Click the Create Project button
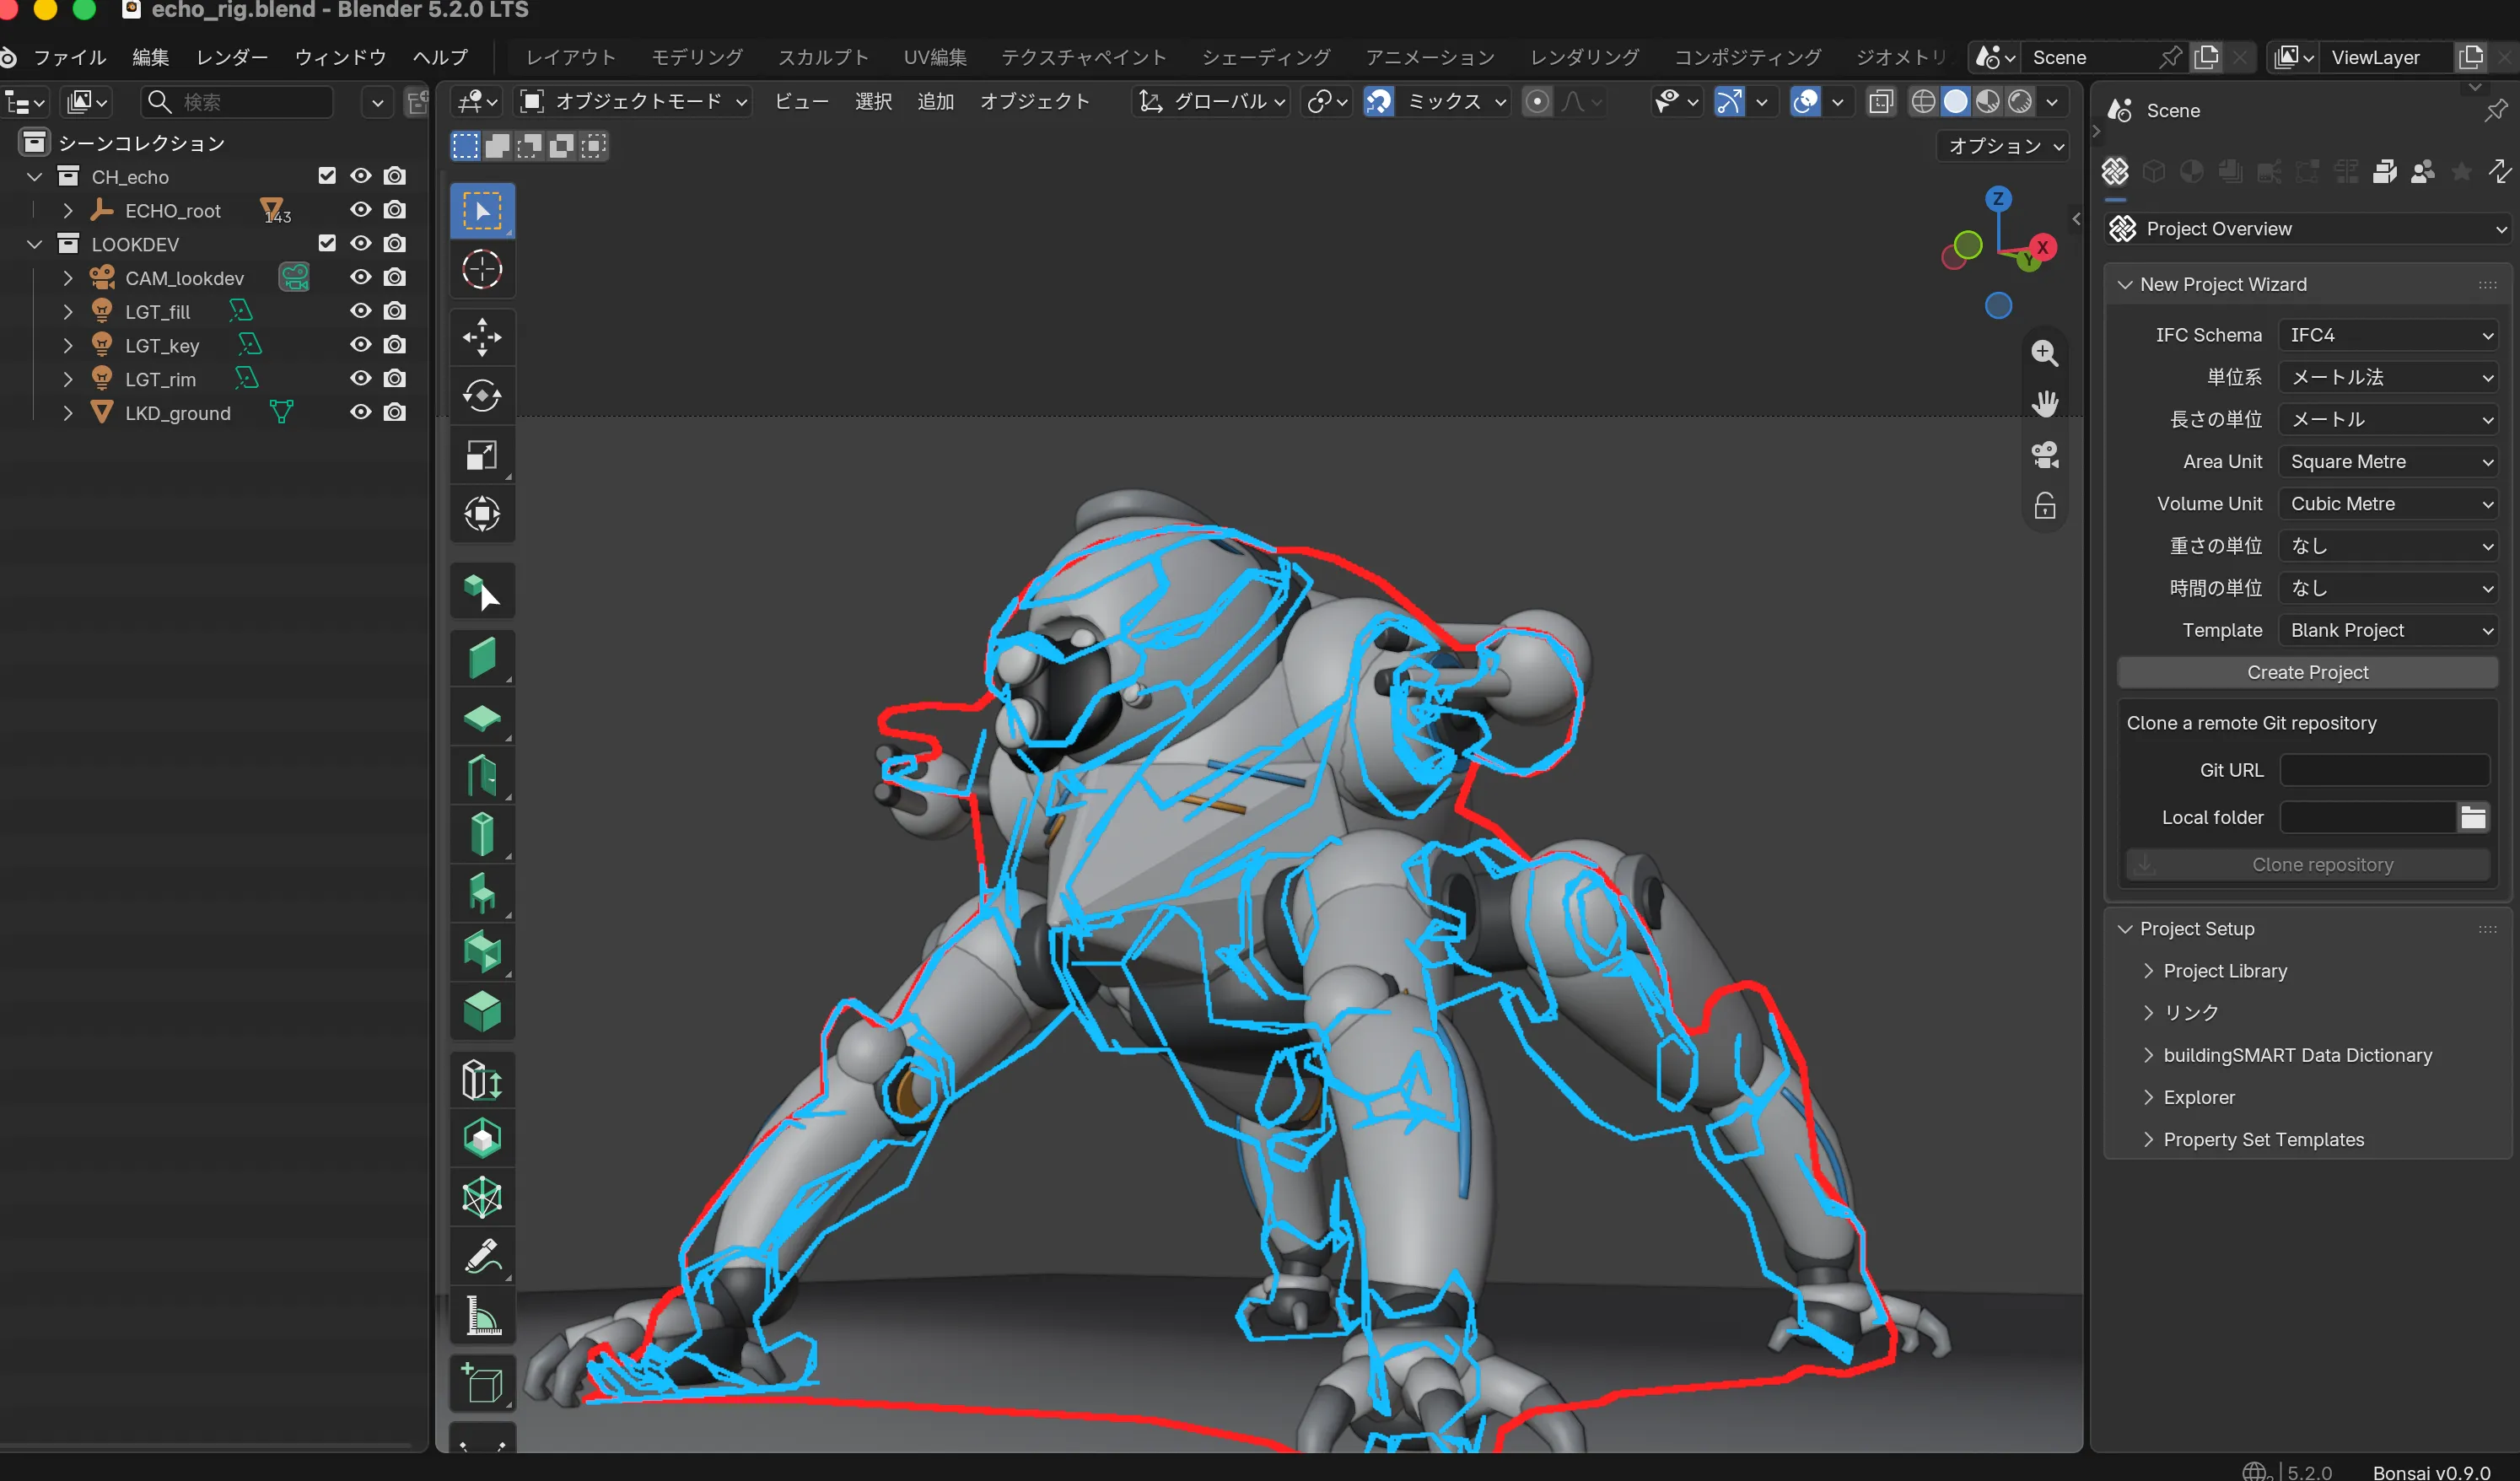2520x1481 pixels. point(2307,673)
